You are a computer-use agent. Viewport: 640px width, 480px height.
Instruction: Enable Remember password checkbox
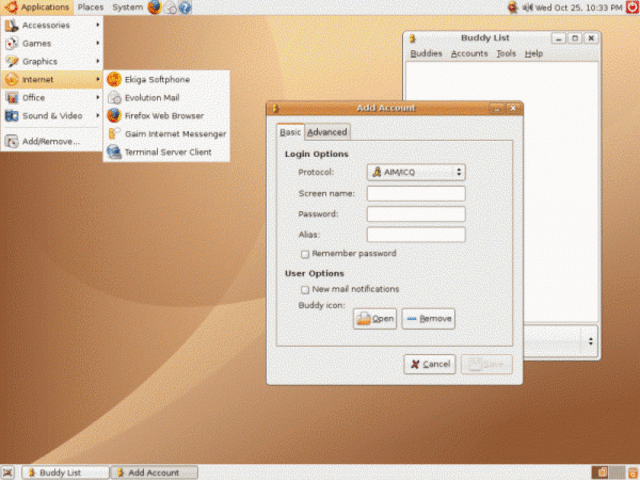pos(304,254)
